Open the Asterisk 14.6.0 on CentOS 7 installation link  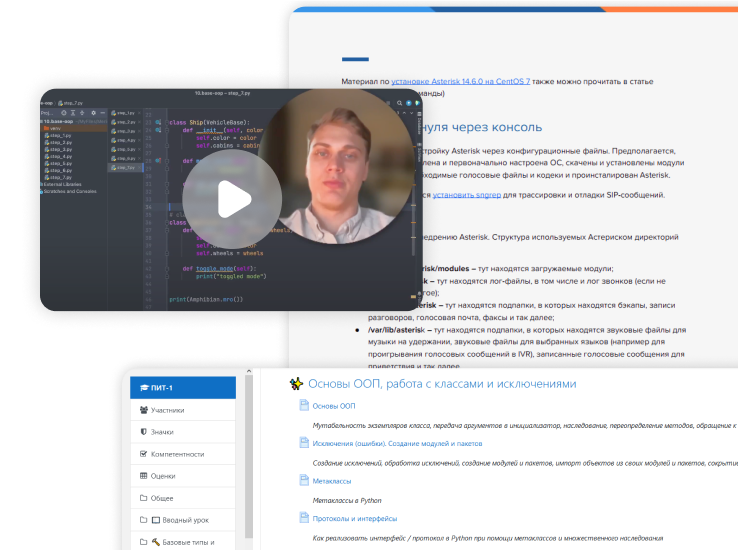pyautogui.click(x=460, y=81)
